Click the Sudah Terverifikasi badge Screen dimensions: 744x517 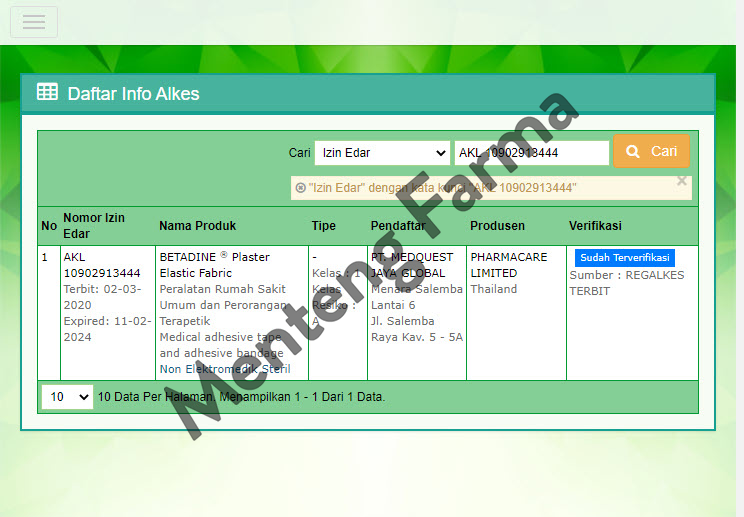click(624, 258)
